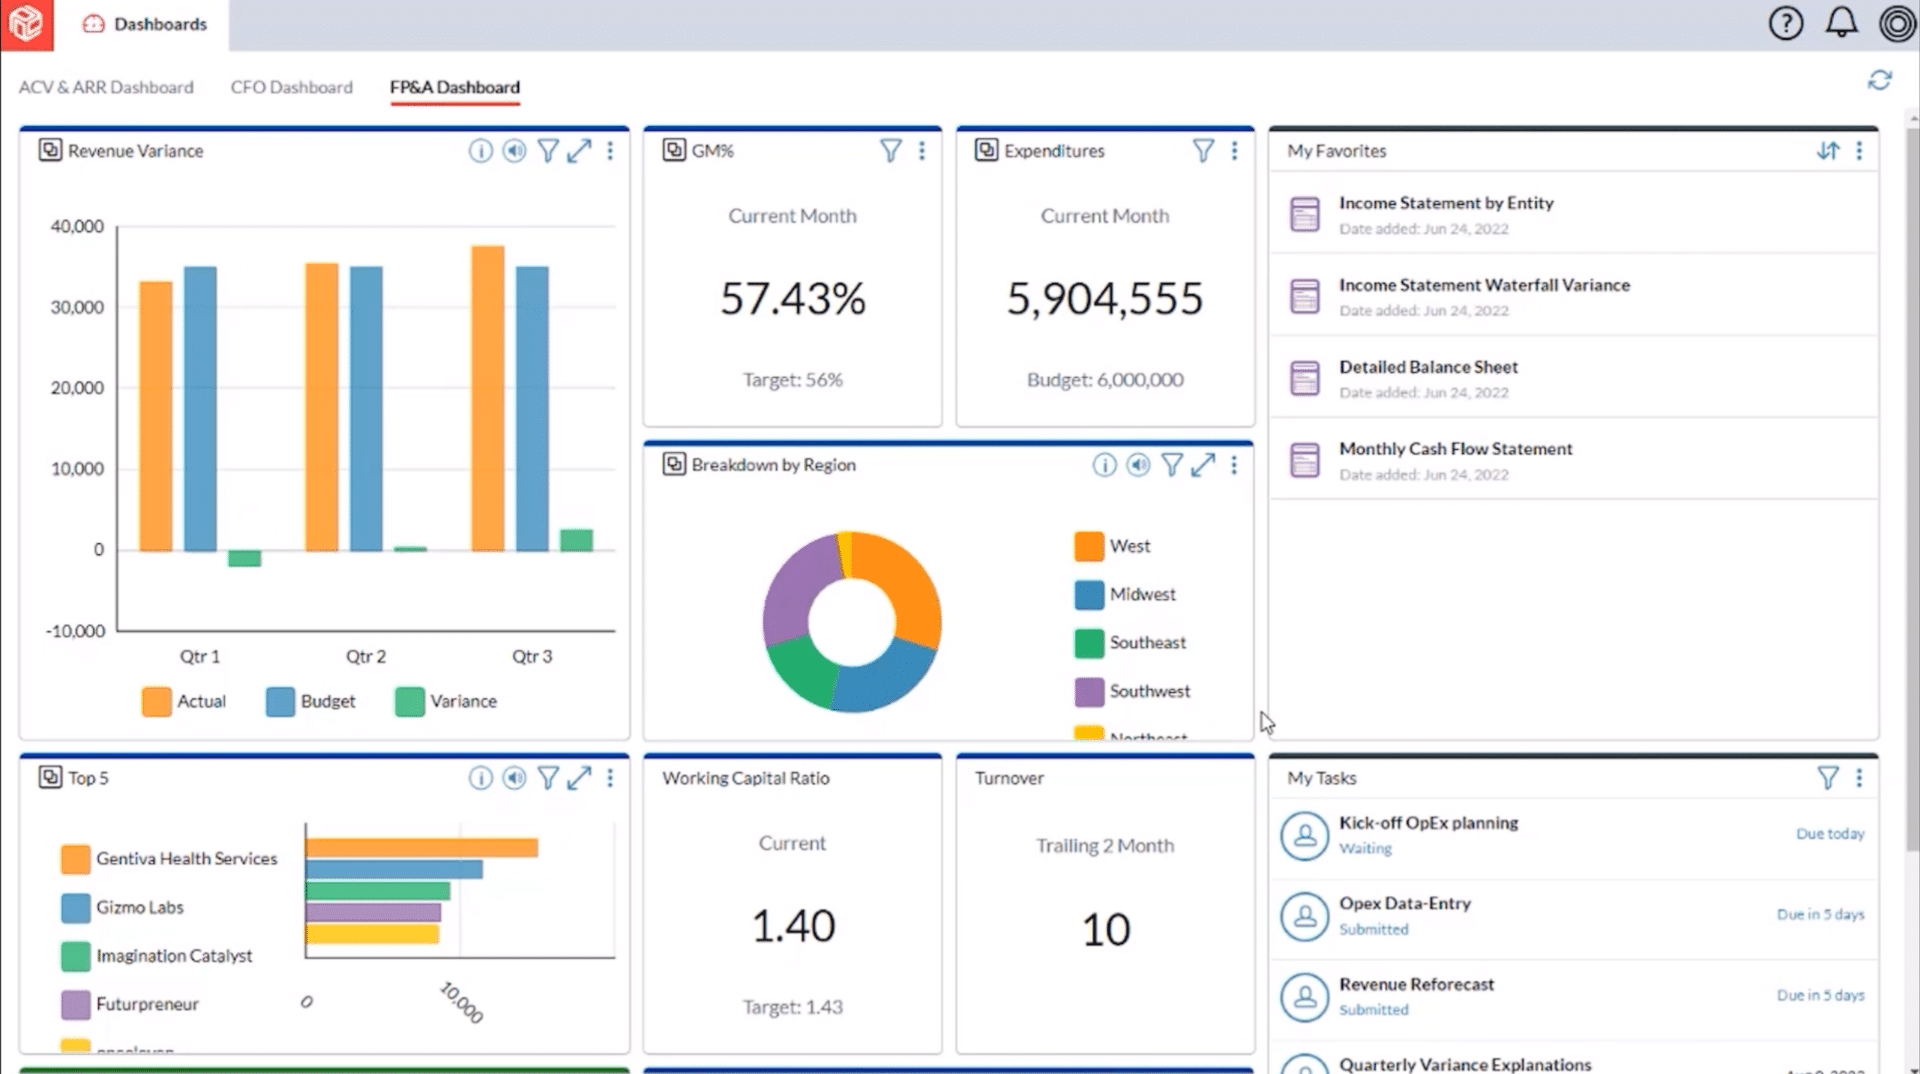This screenshot has width=1920, height=1074.
Task: Click the info icon on Revenue Variance card
Action: pyautogui.click(x=481, y=151)
